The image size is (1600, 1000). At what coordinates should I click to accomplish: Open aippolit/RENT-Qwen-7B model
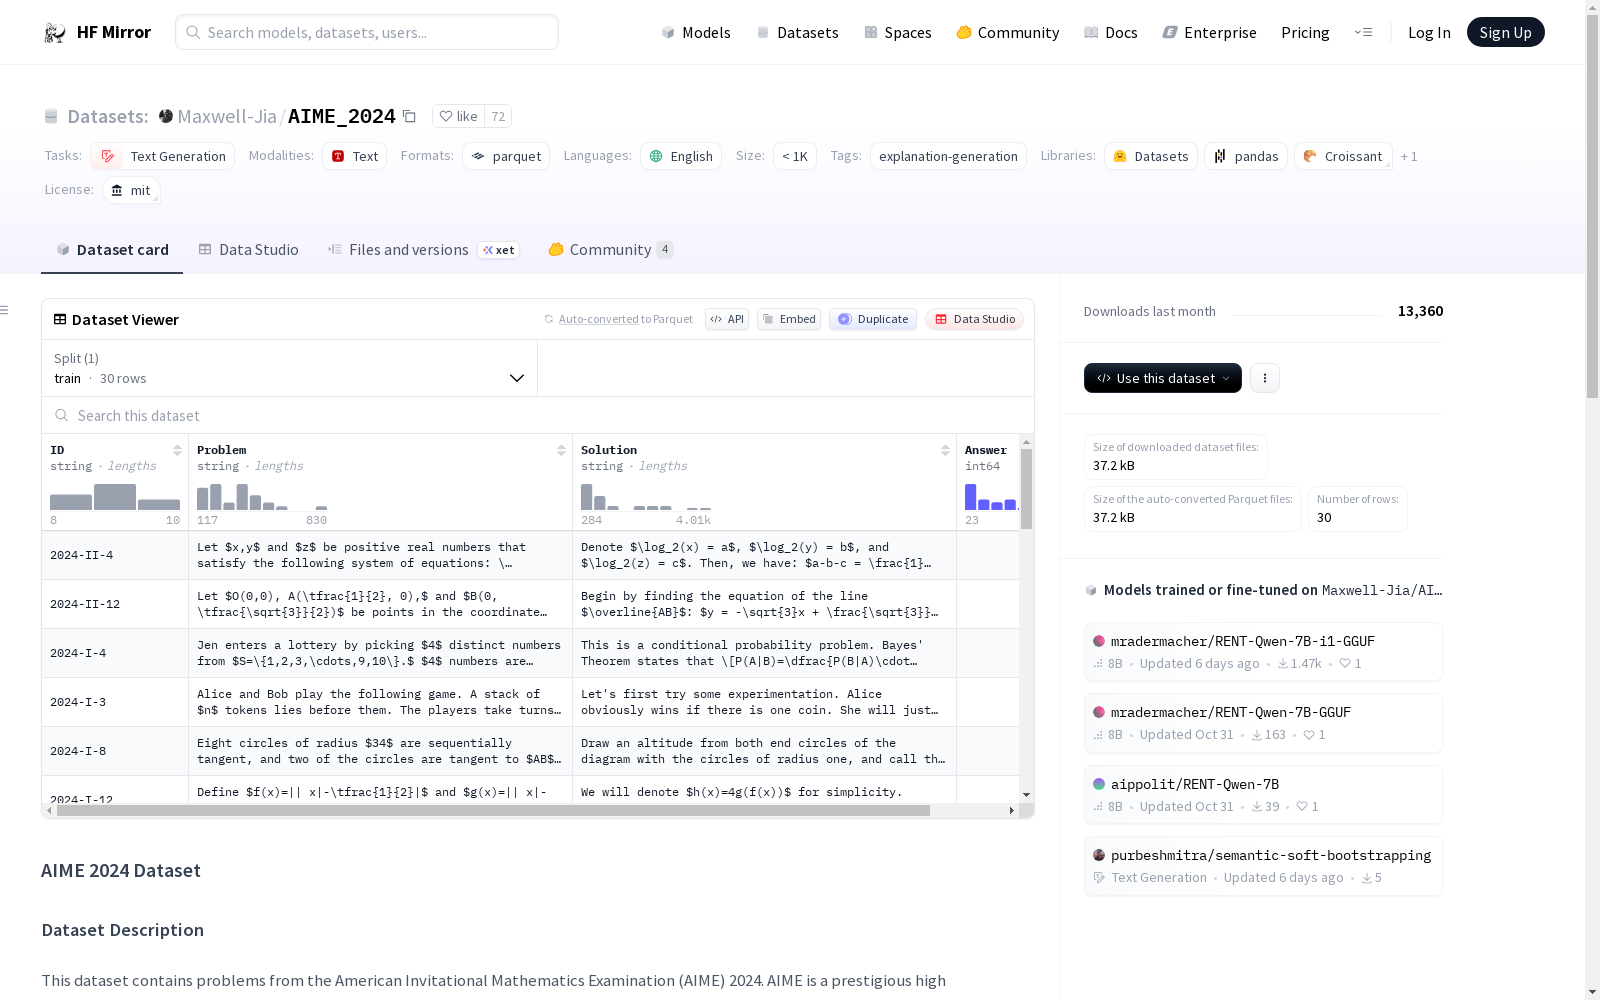tap(1263, 795)
